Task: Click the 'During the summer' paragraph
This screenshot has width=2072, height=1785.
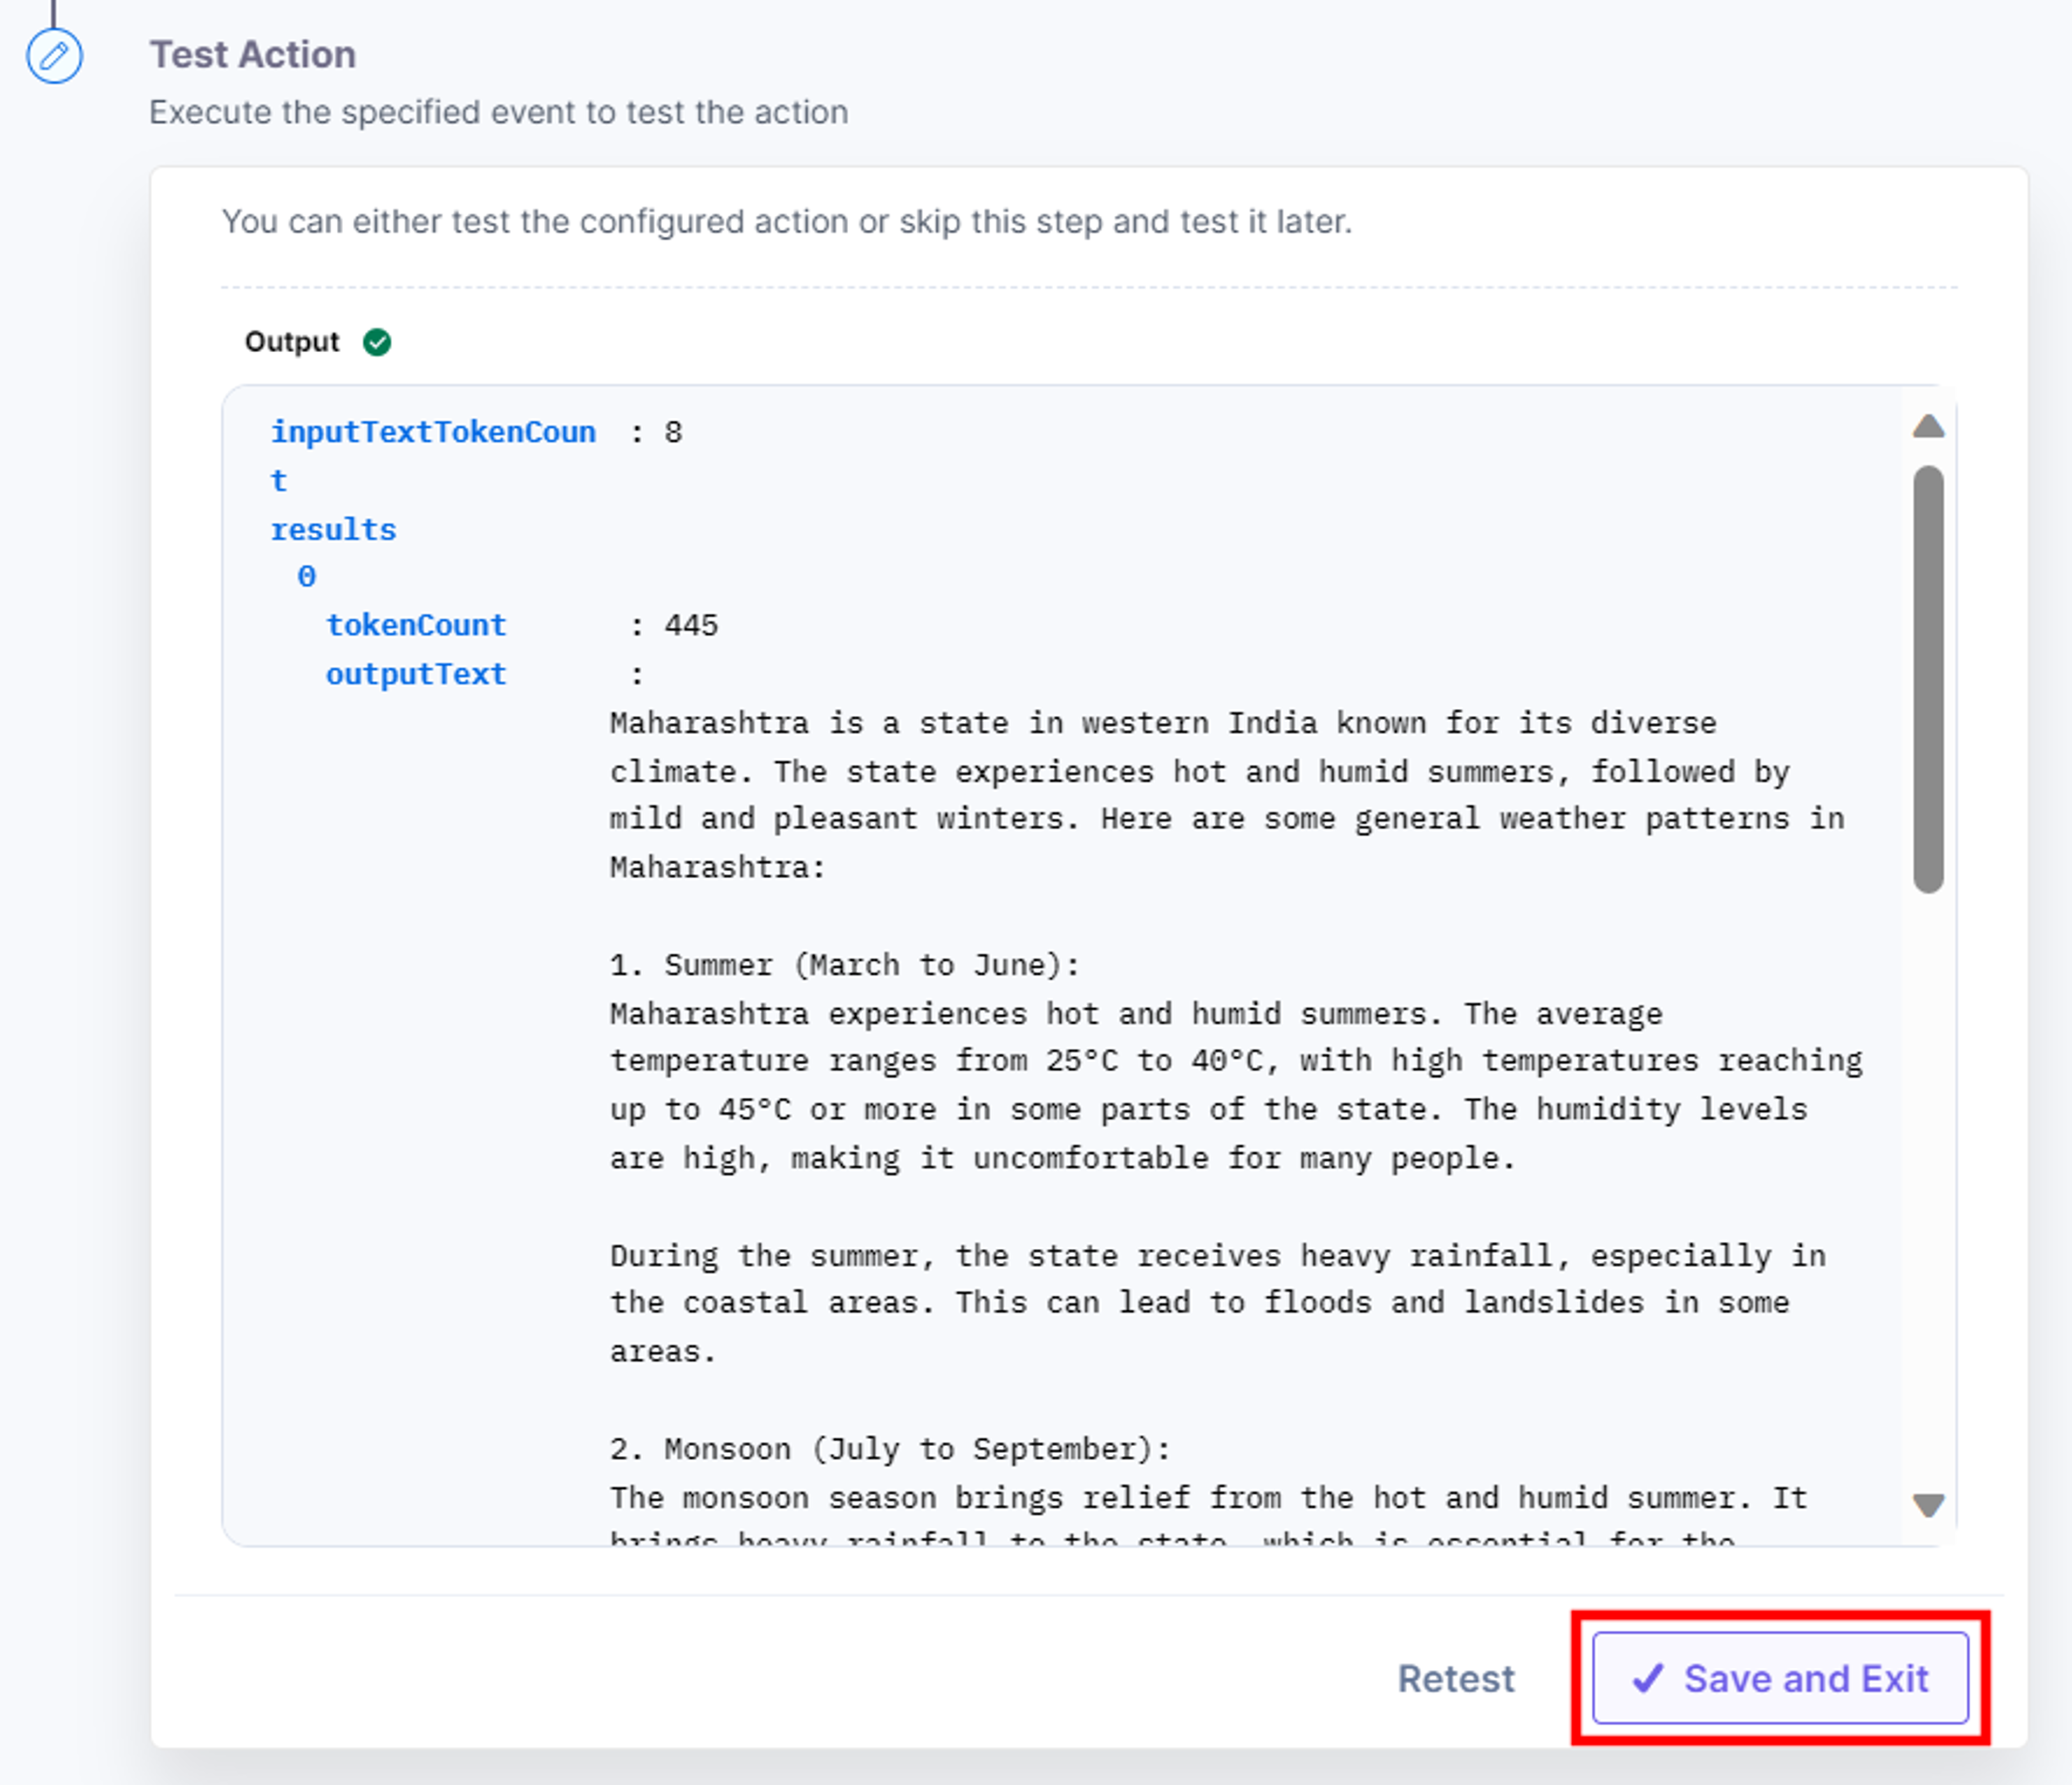Action: coord(1218,1303)
